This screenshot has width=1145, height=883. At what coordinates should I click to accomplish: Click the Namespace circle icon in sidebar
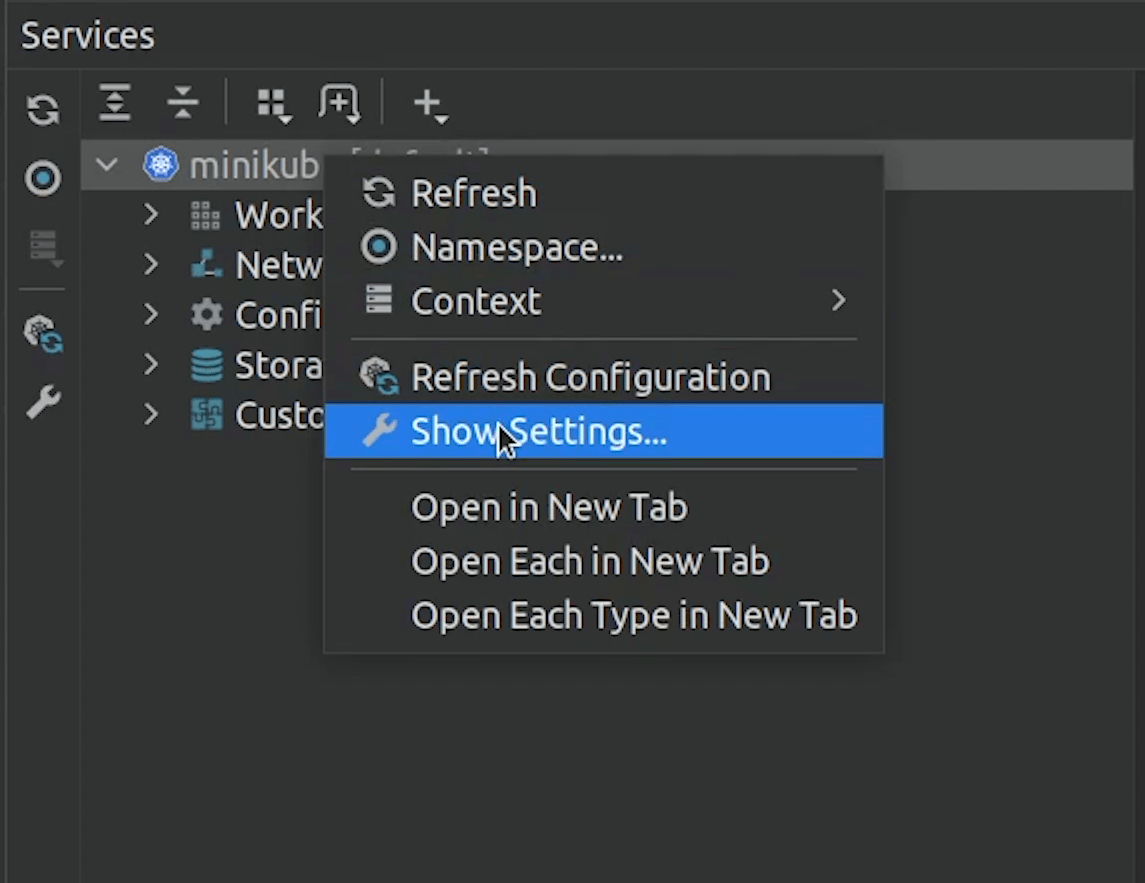tap(42, 179)
